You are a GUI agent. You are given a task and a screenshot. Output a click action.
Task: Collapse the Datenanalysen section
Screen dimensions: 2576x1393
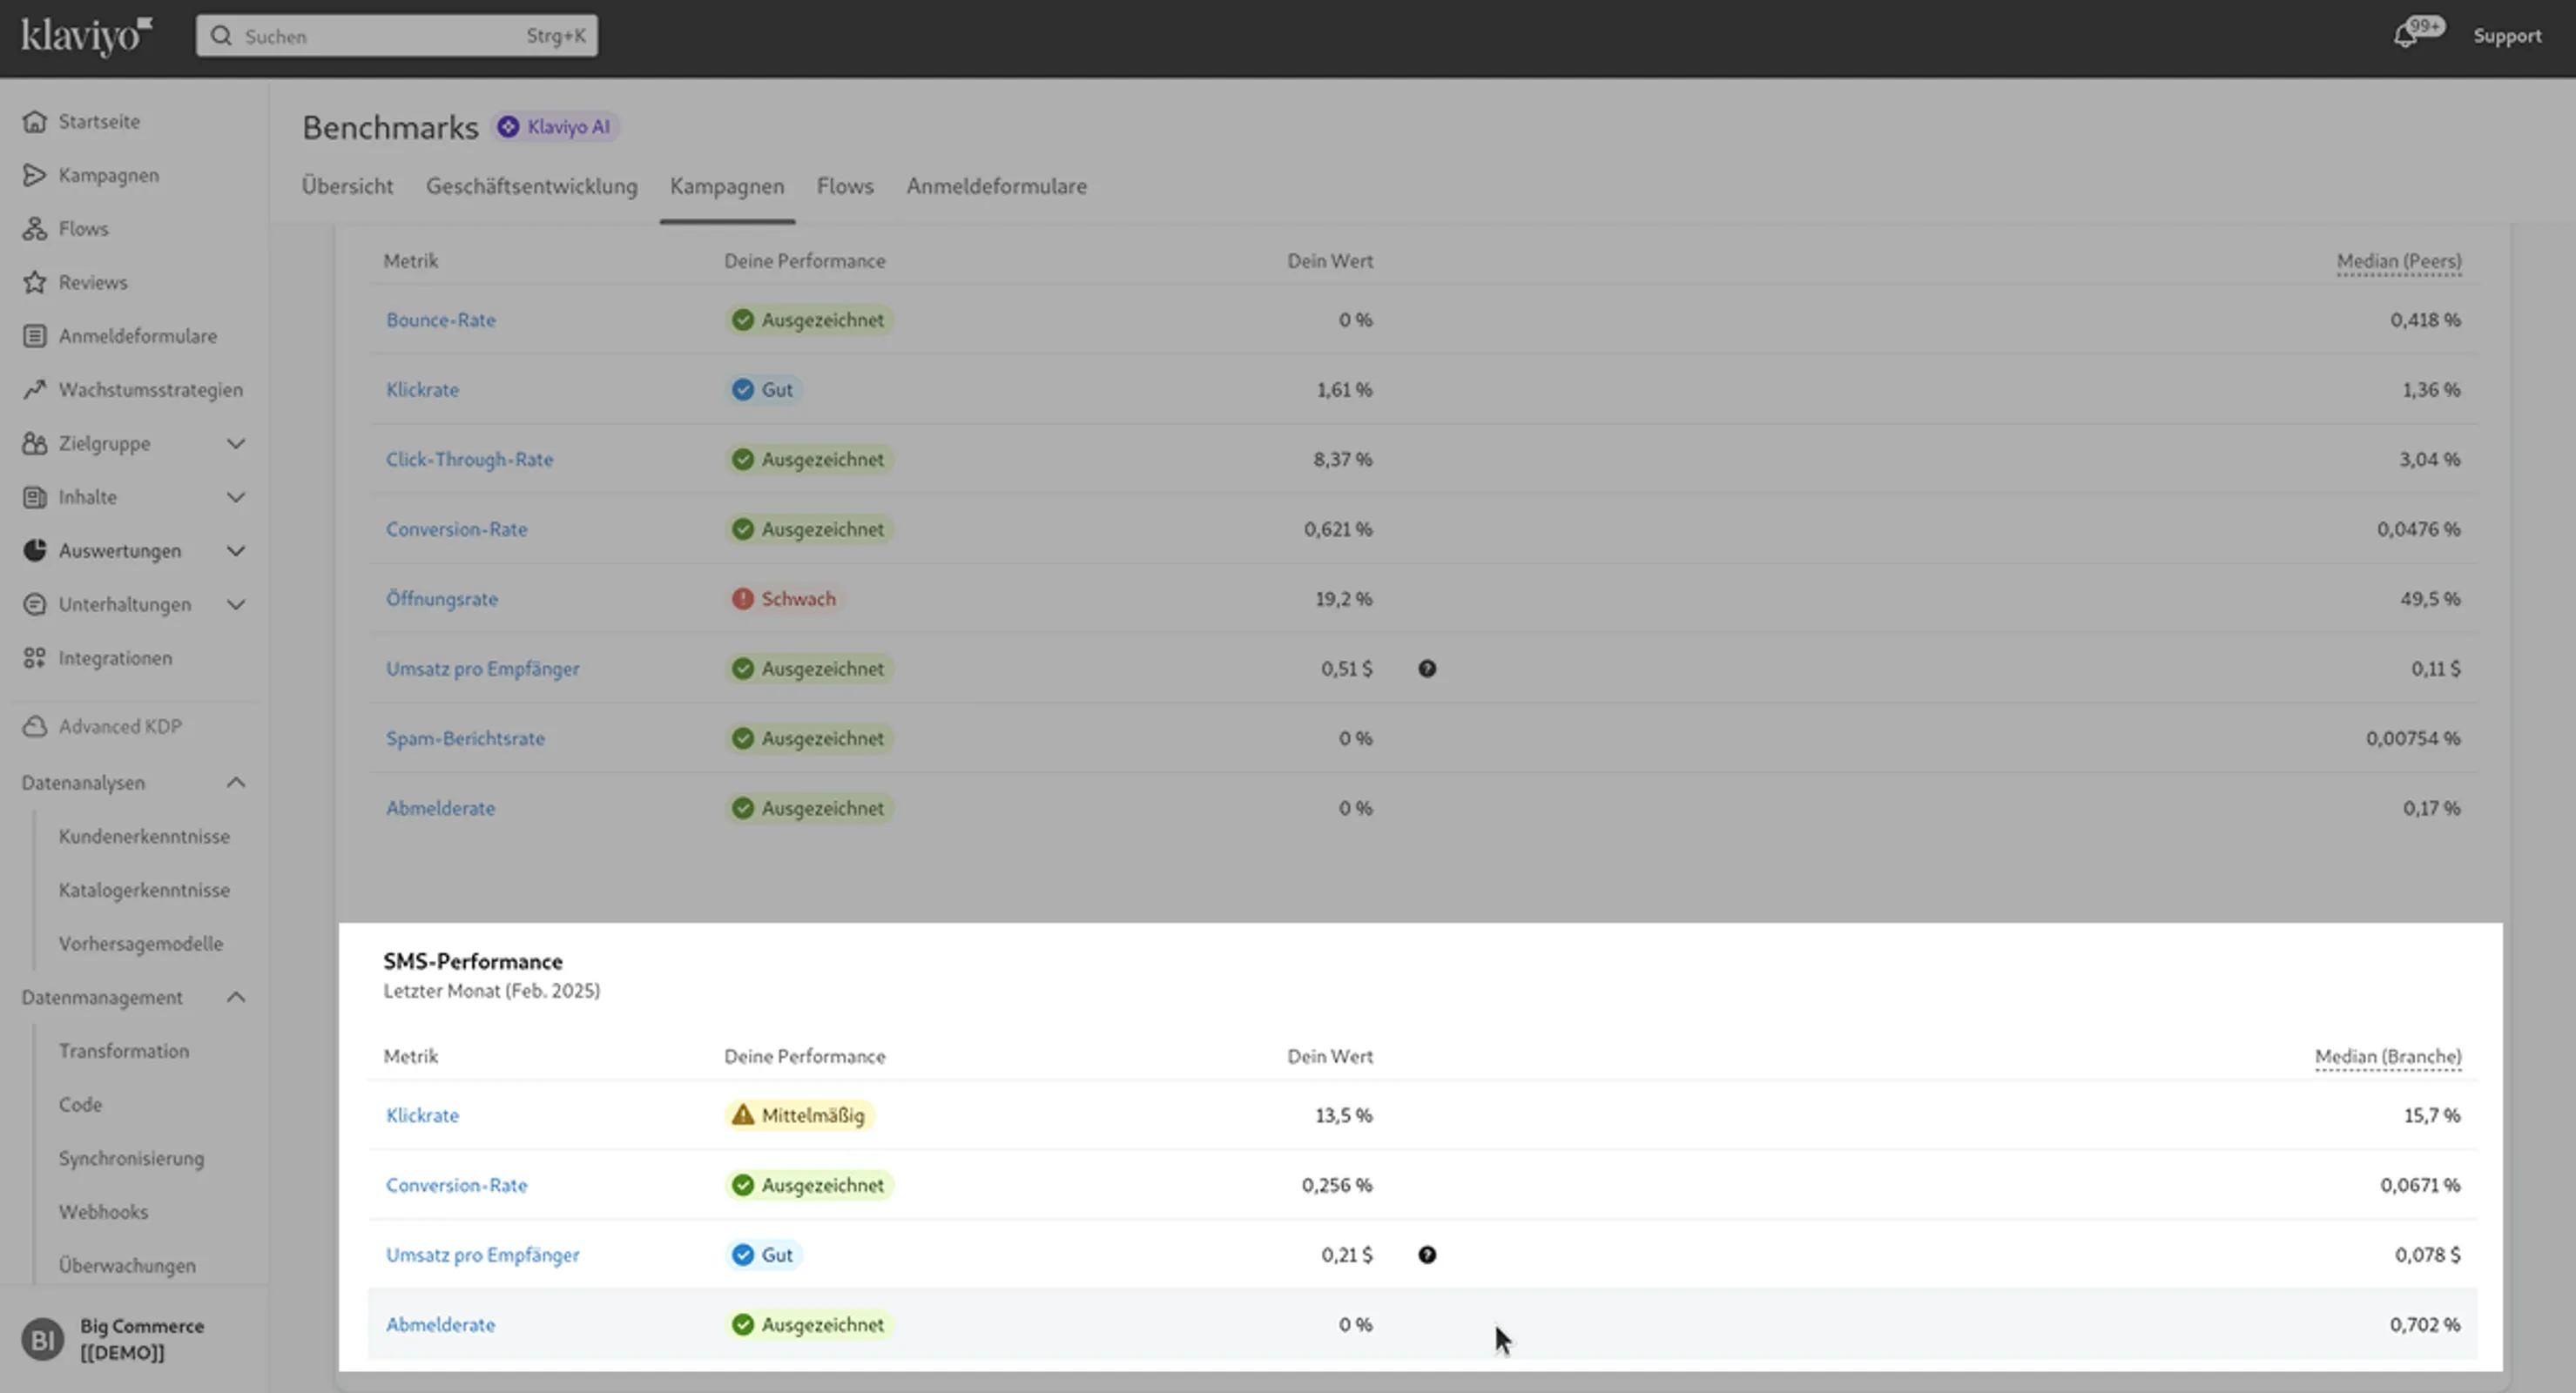(x=235, y=783)
